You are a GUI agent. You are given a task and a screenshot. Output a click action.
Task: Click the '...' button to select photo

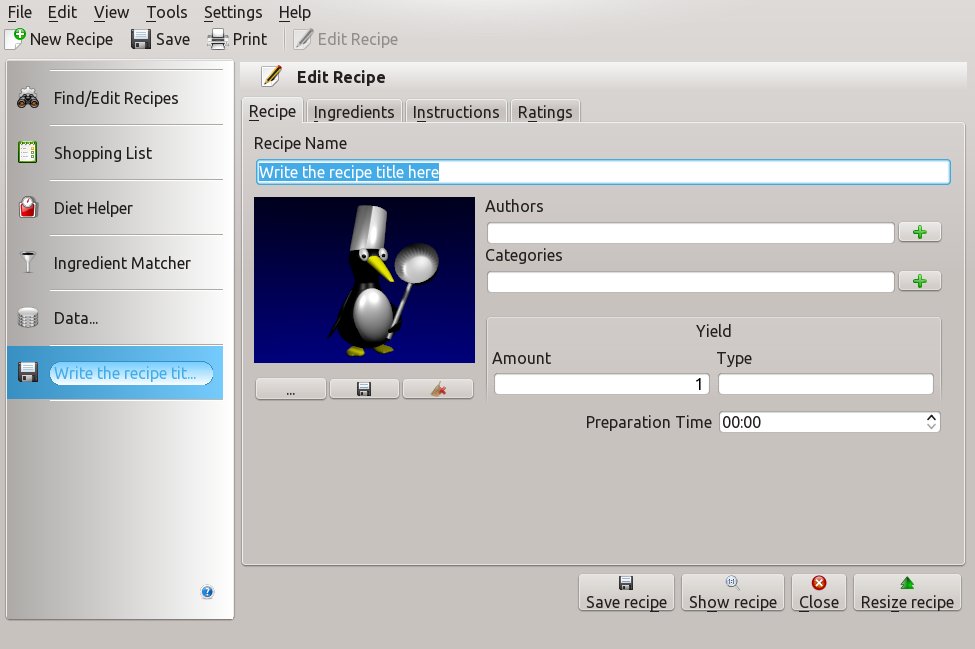click(290, 389)
